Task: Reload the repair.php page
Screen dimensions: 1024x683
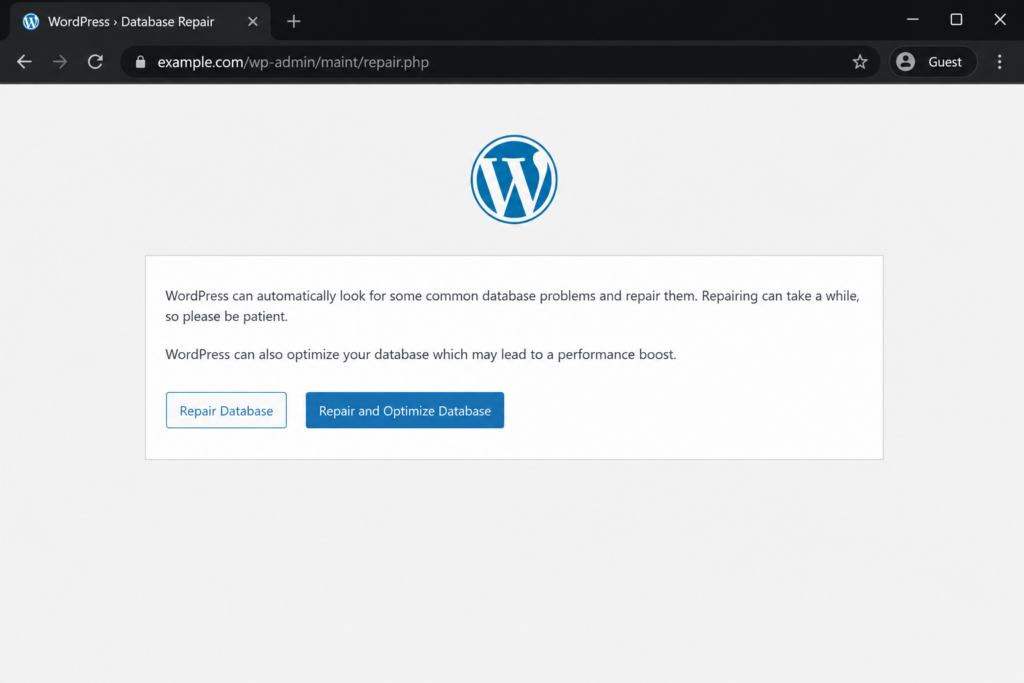Action: click(x=95, y=62)
